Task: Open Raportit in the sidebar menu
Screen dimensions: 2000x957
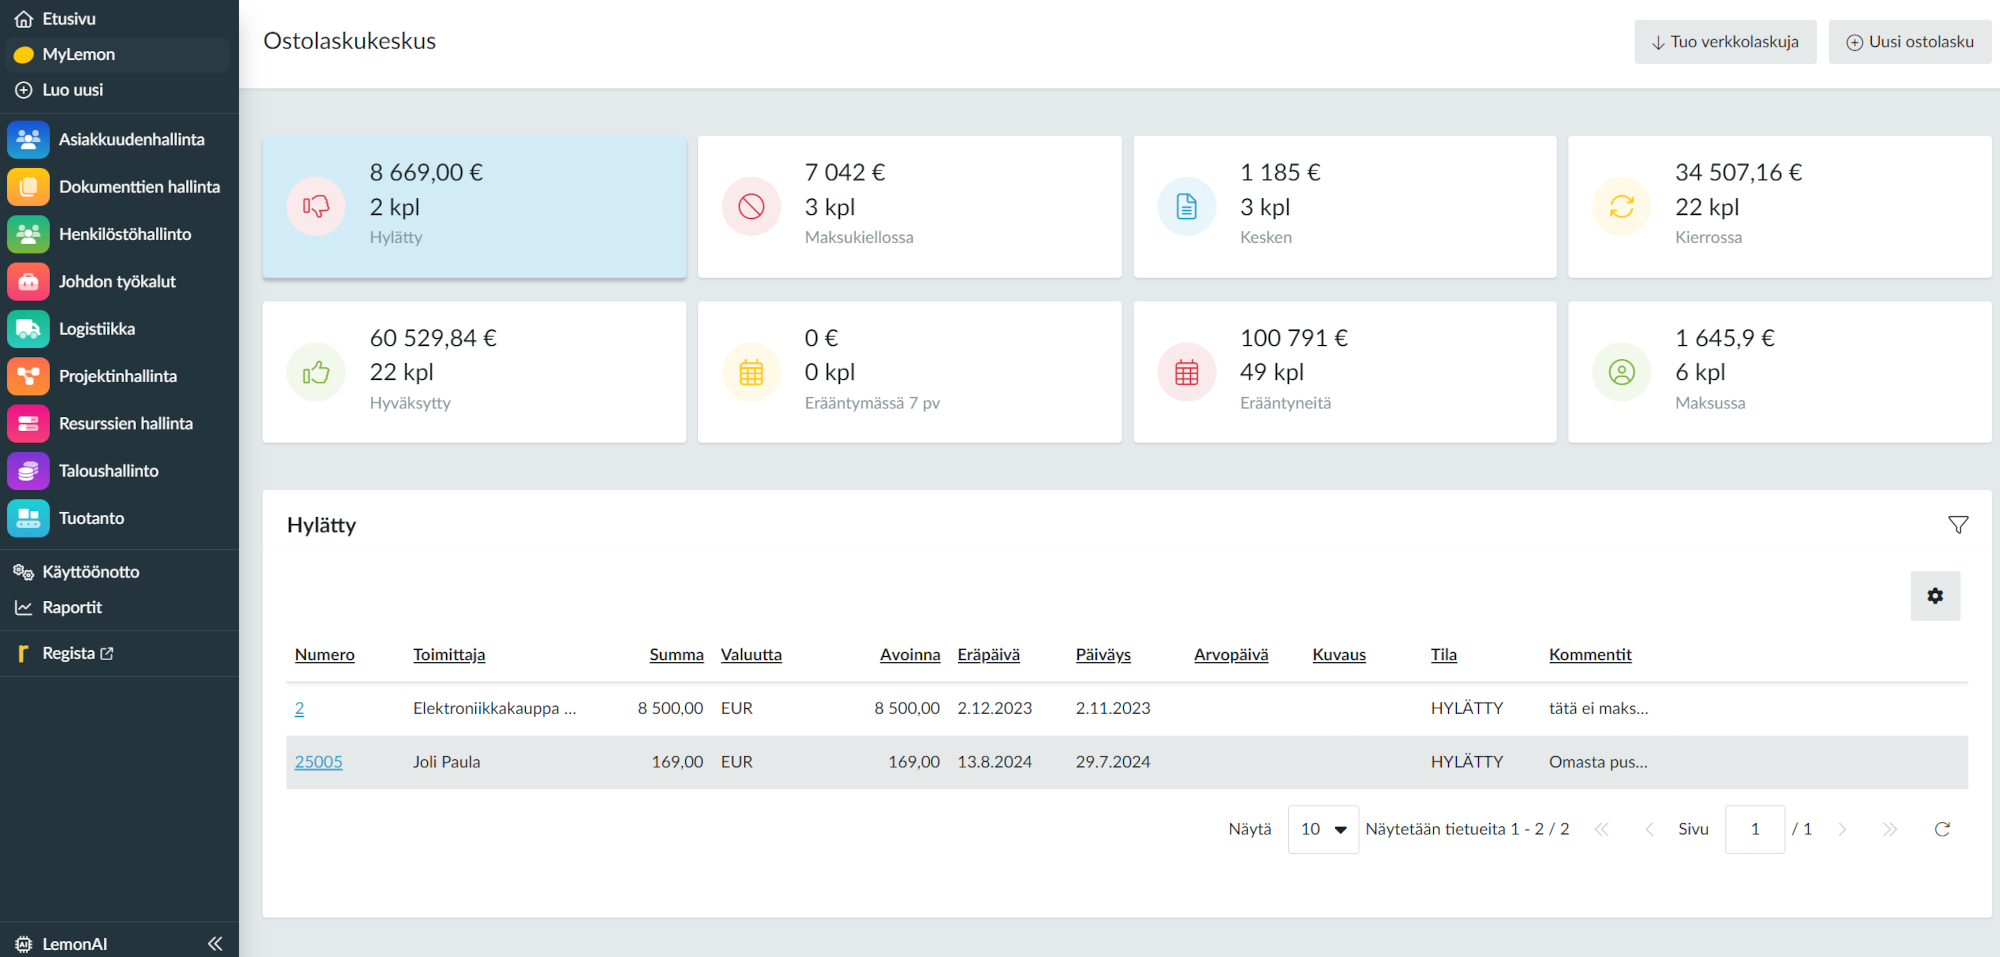Action: coord(72,608)
